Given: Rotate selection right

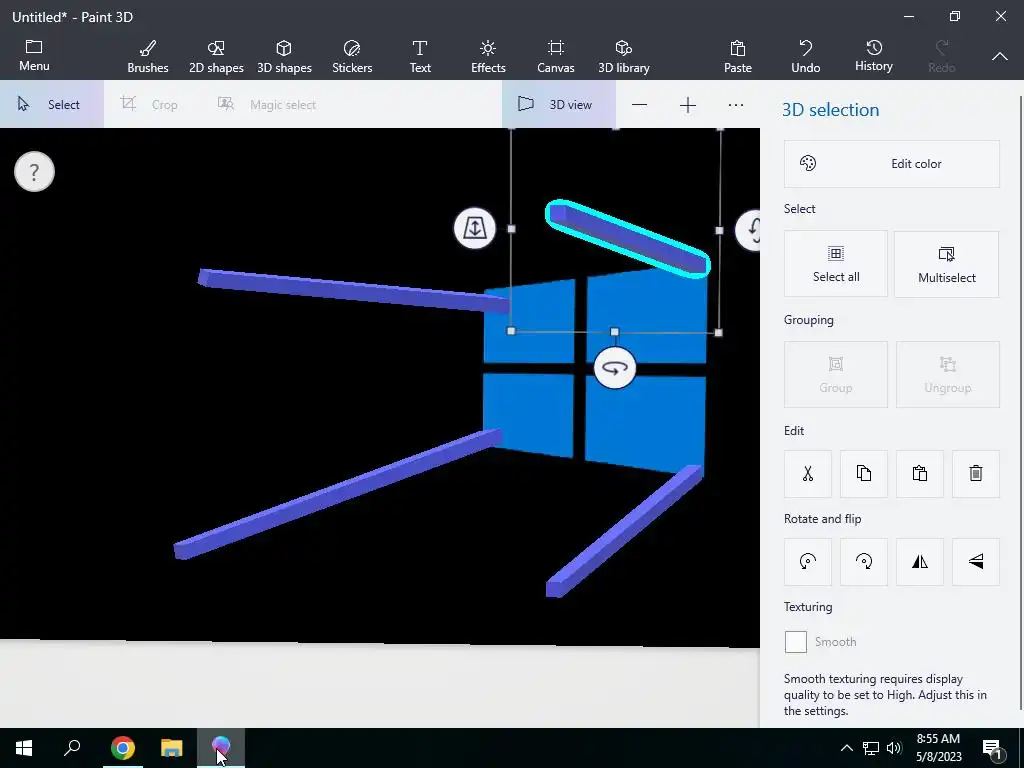Looking at the screenshot, I should coord(864,562).
